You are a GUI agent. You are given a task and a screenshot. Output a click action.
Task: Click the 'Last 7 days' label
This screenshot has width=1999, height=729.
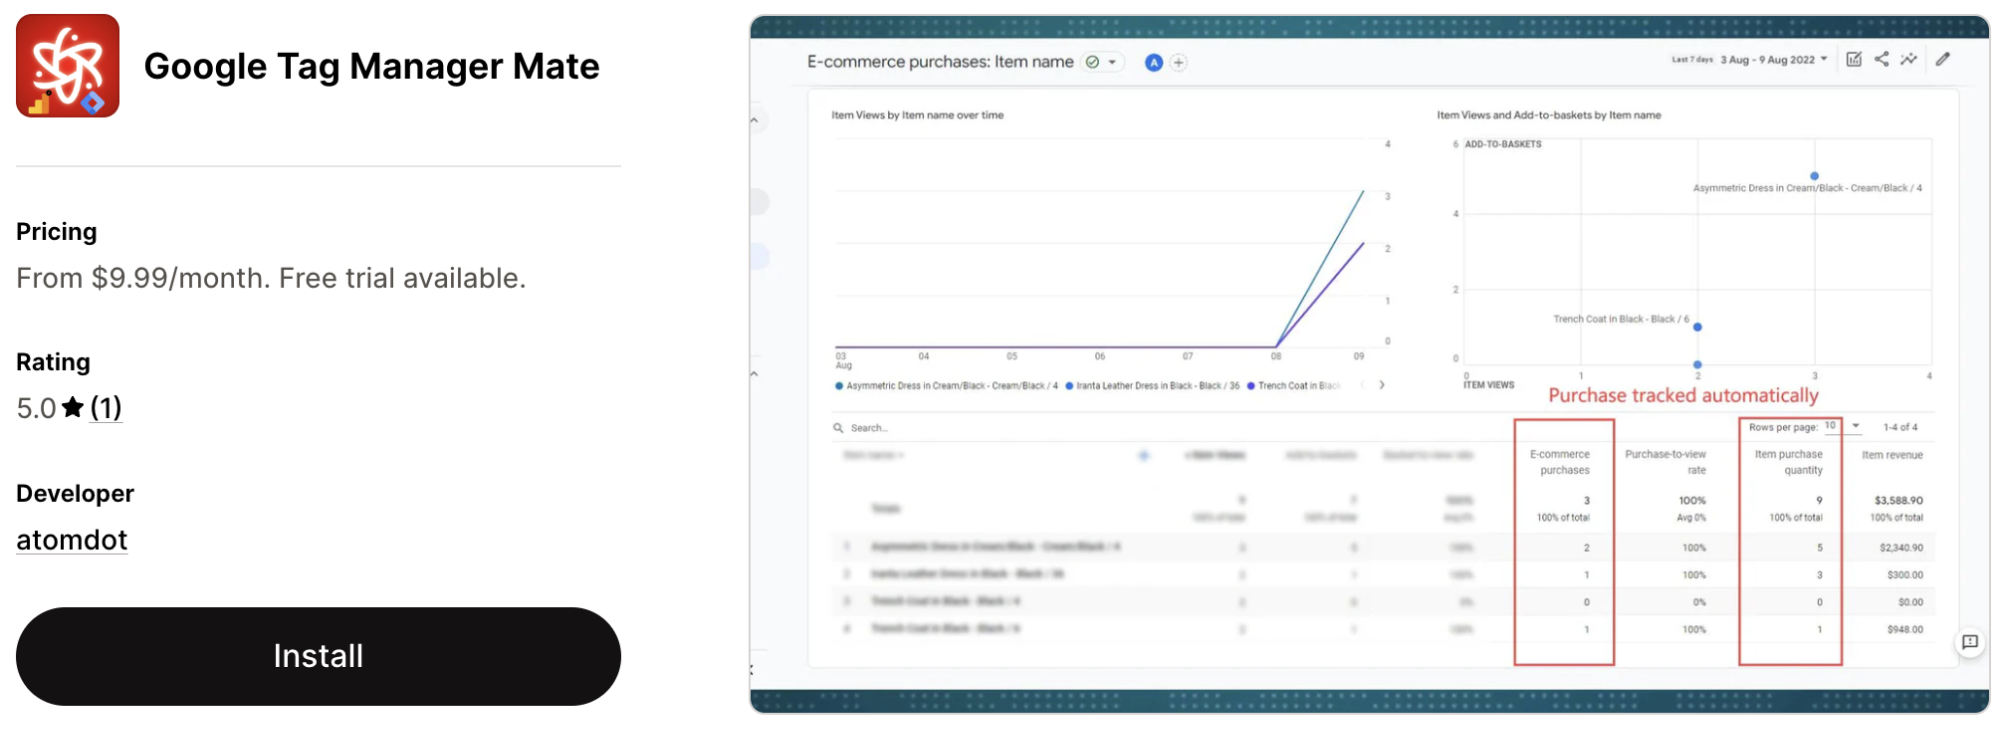(x=1692, y=60)
